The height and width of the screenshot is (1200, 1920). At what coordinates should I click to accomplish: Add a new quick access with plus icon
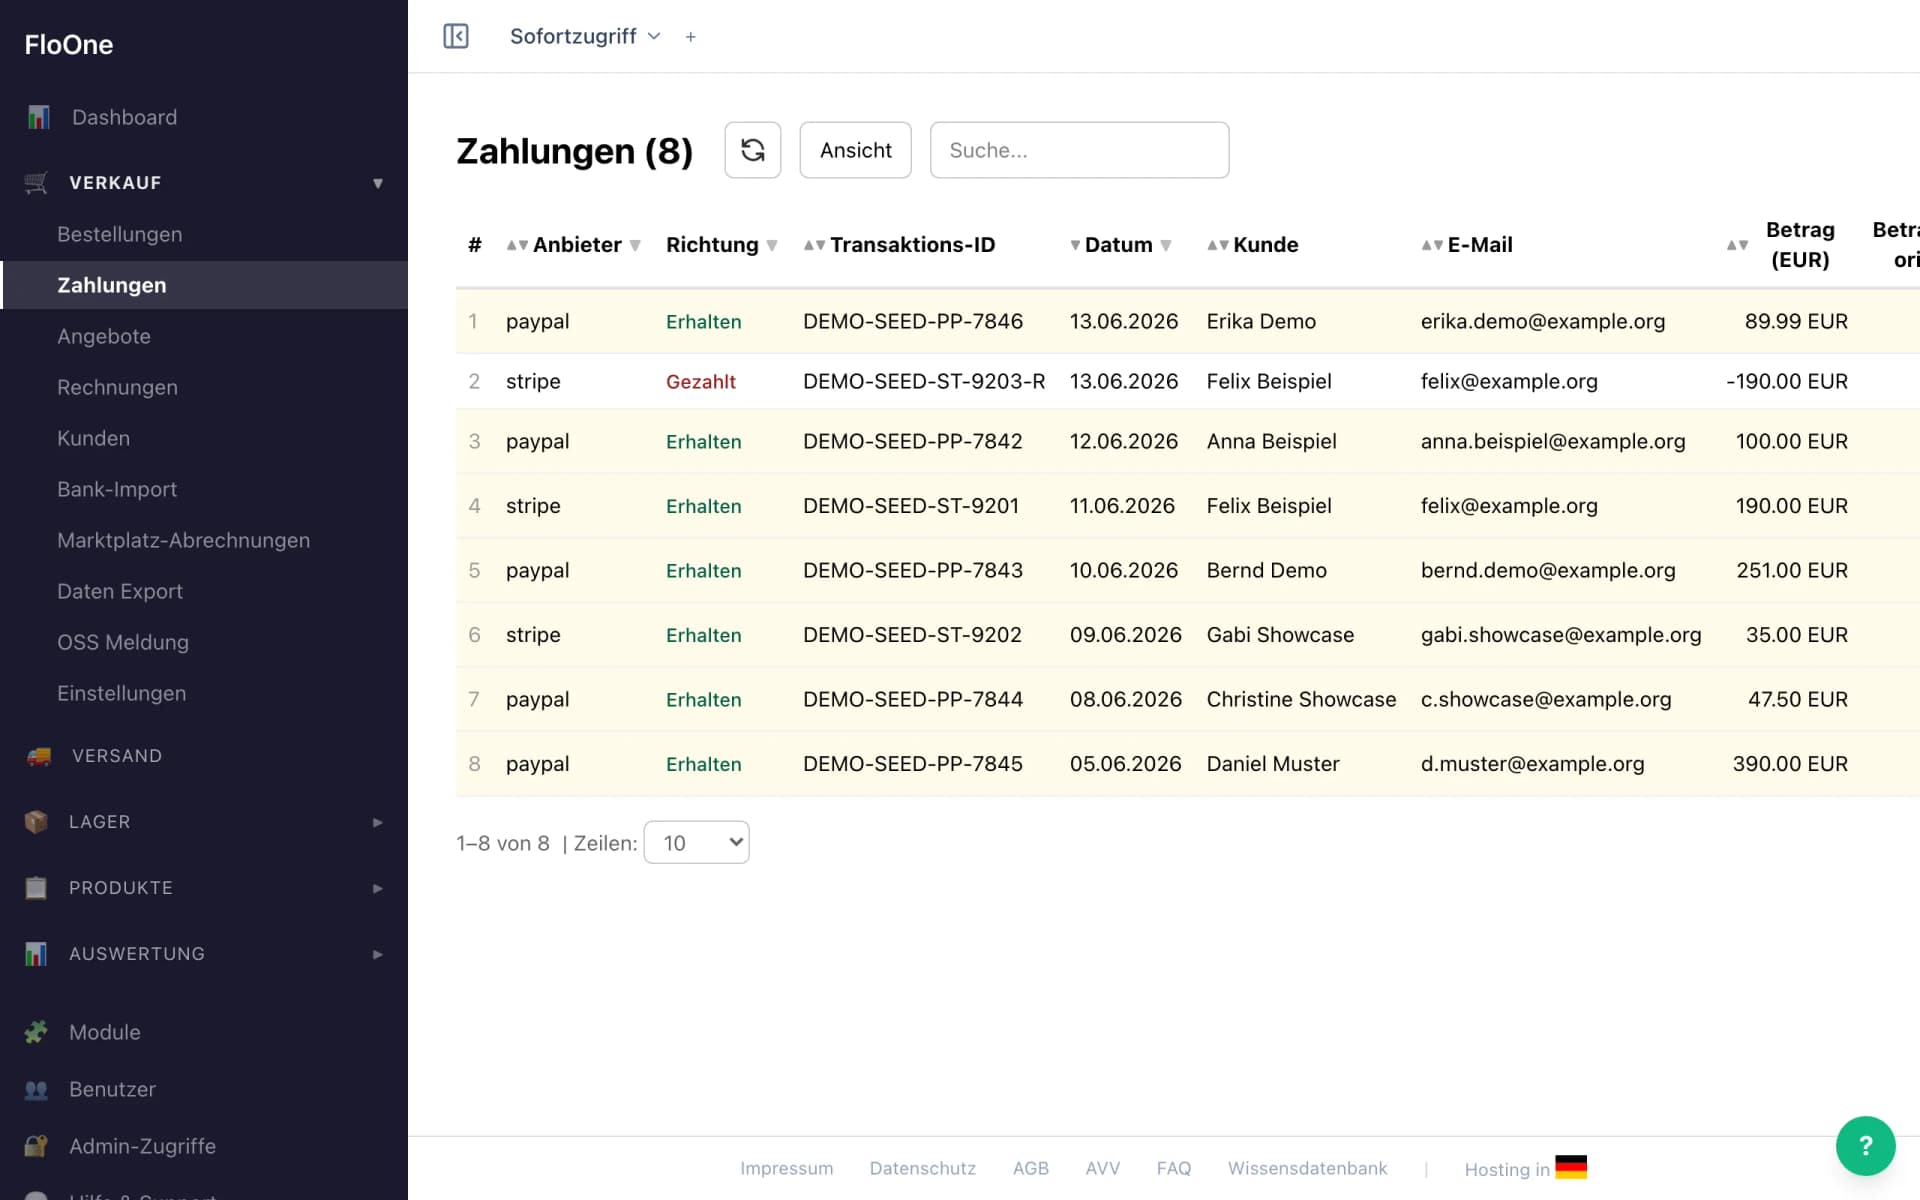click(690, 37)
